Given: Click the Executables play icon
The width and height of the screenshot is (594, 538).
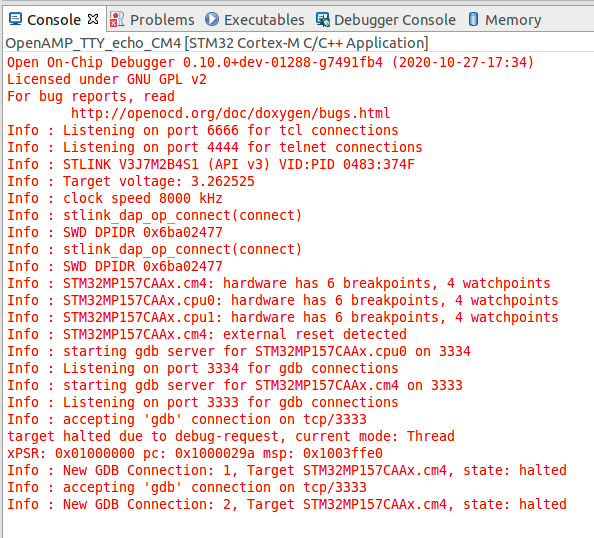Looking at the screenshot, I should click(x=212, y=19).
